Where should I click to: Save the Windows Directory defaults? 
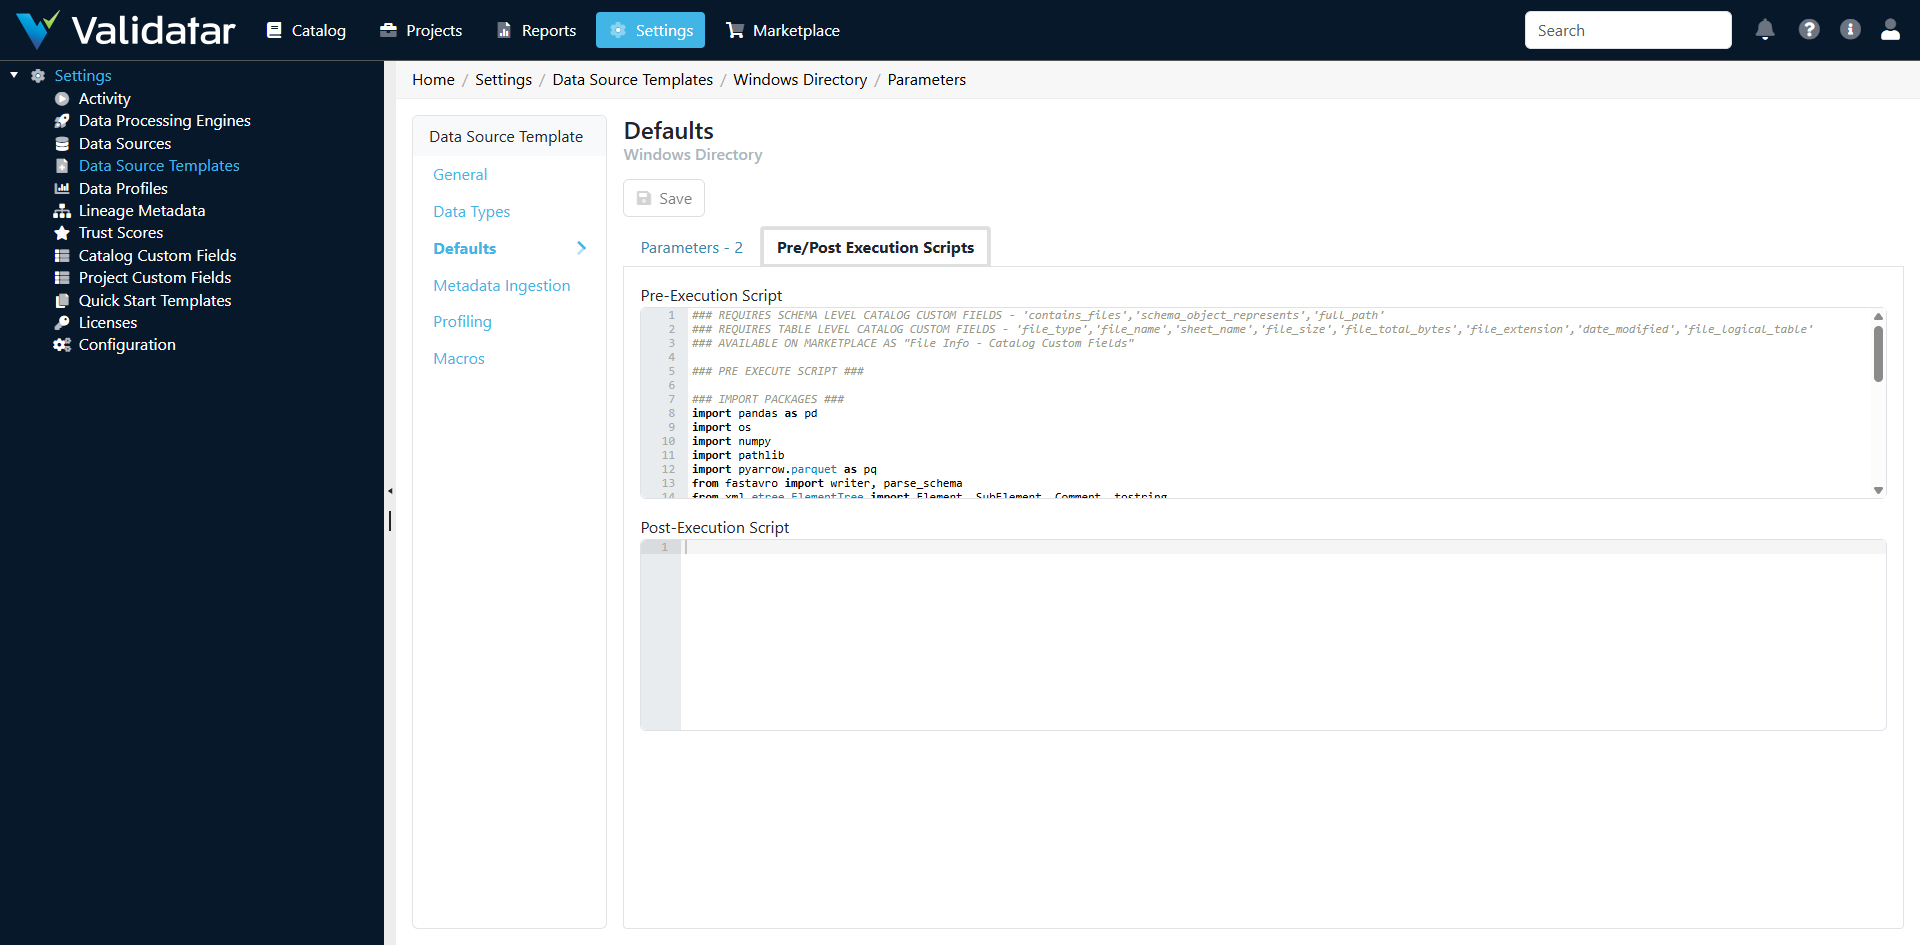tap(663, 197)
